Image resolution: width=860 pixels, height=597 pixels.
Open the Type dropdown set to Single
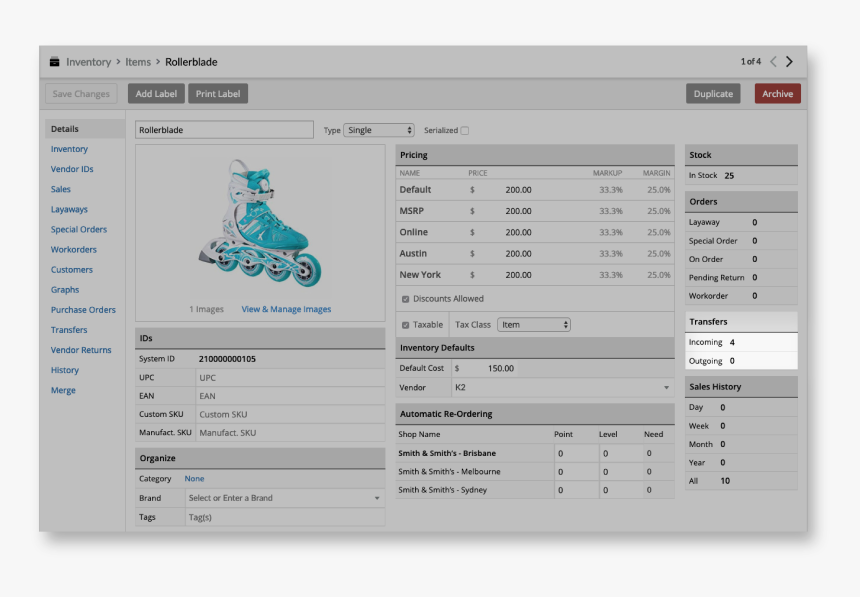click(379, 130)
